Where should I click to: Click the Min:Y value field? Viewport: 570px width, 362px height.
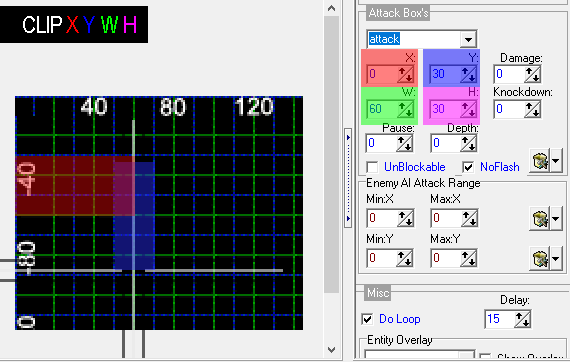click(382, 258)
